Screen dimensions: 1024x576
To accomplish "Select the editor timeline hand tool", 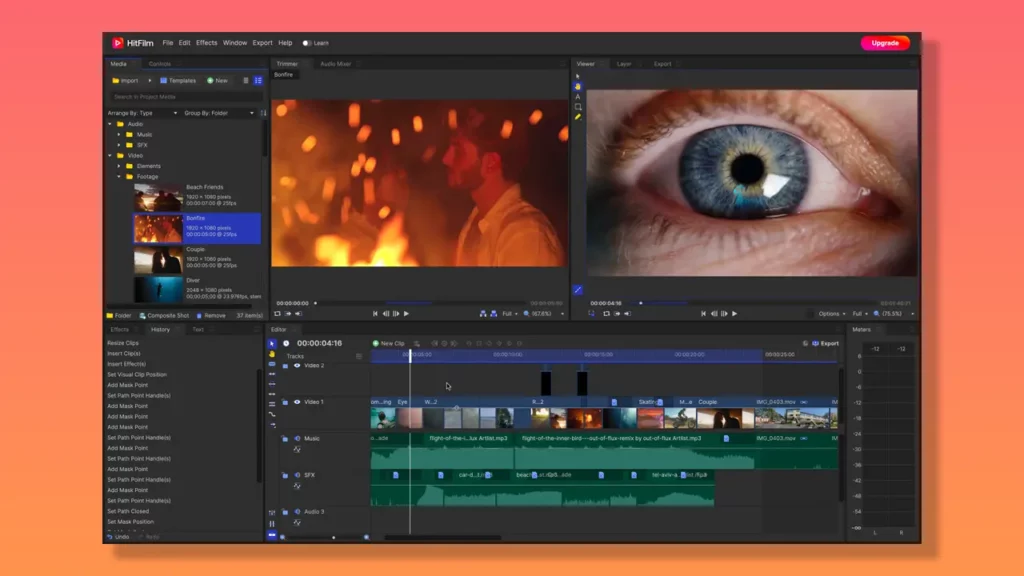I will (x=272, y=354).
